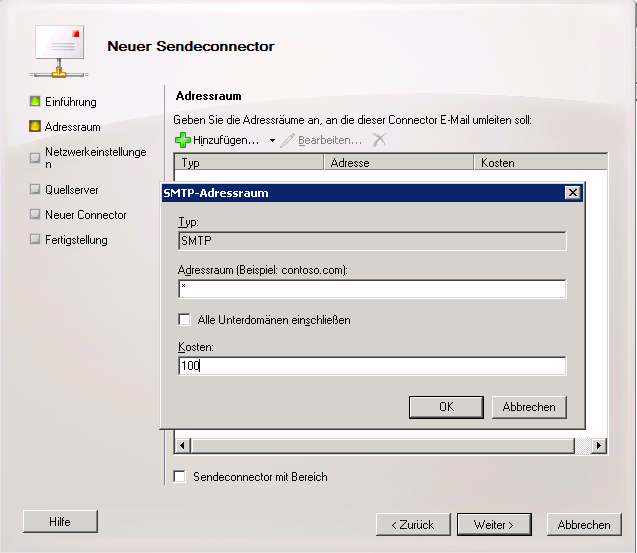The image size is (637, 553).
Task: Click the green plus Hinzufügen icon
Action: tap(182, 141)
